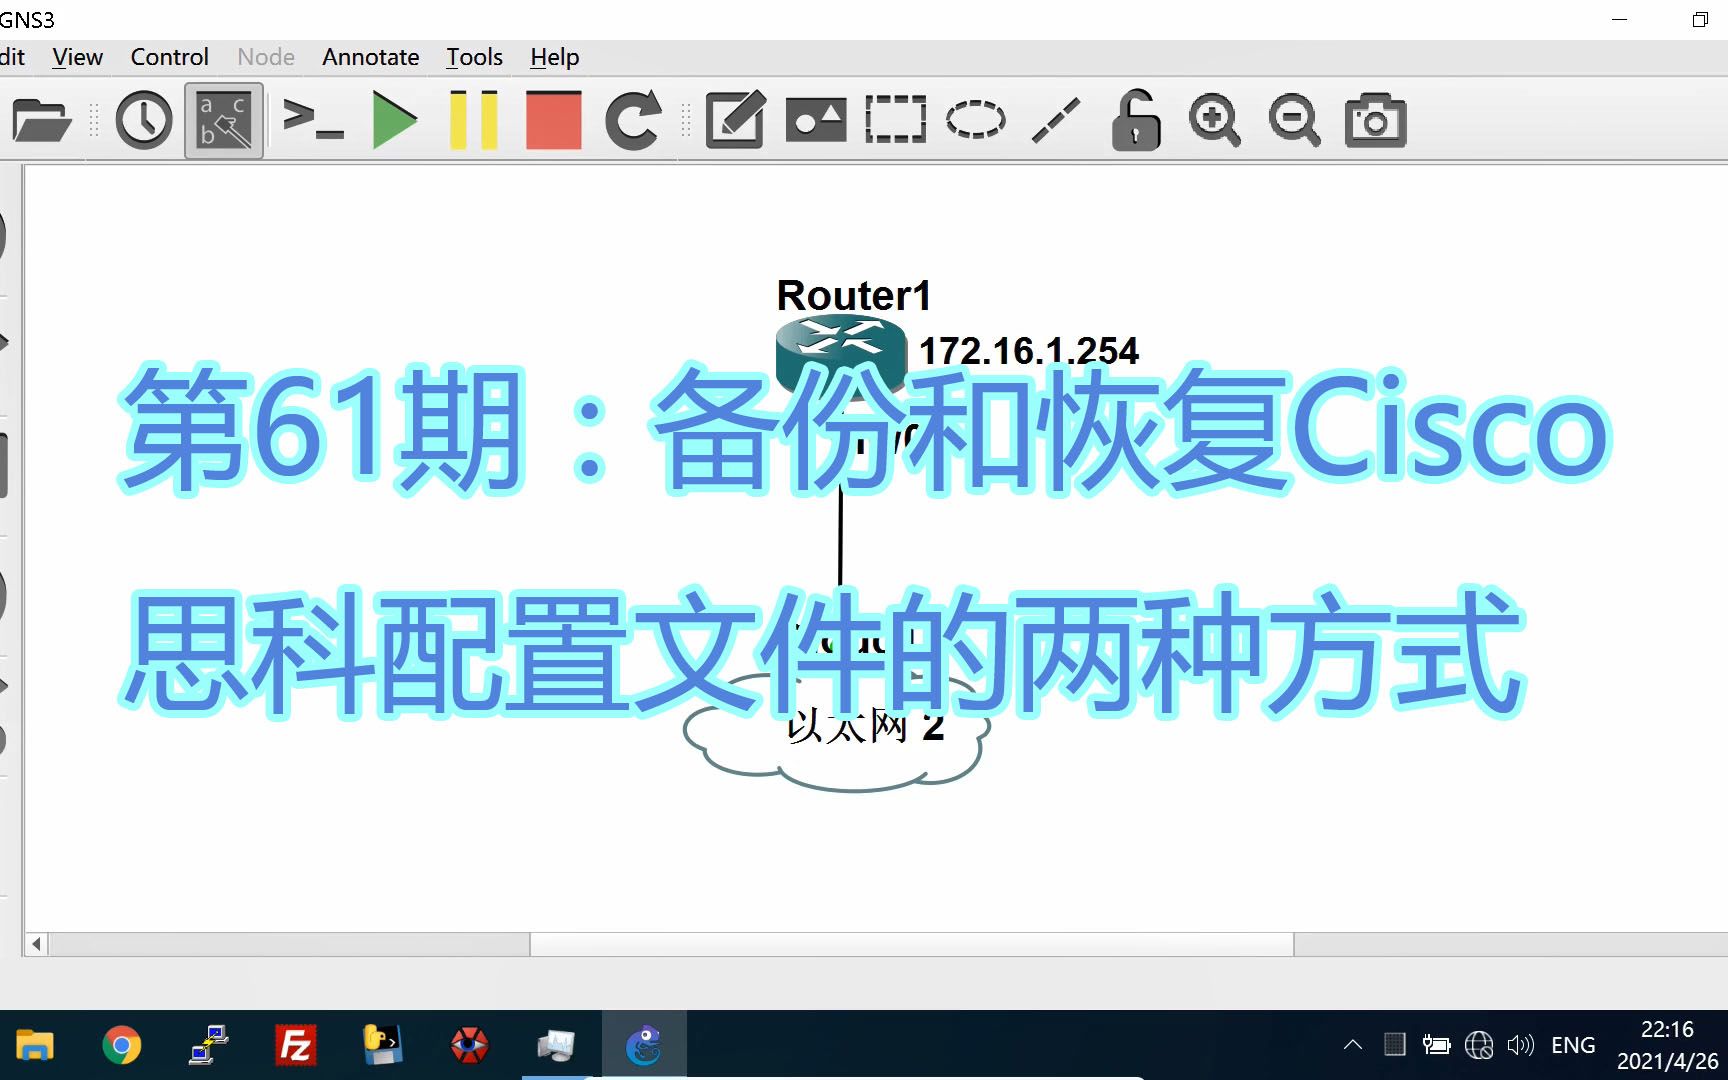The width and height of the screenshot is (1728, 1080).
Task: Open the network computers taskbar app
Action: [x=209, y=1046]
